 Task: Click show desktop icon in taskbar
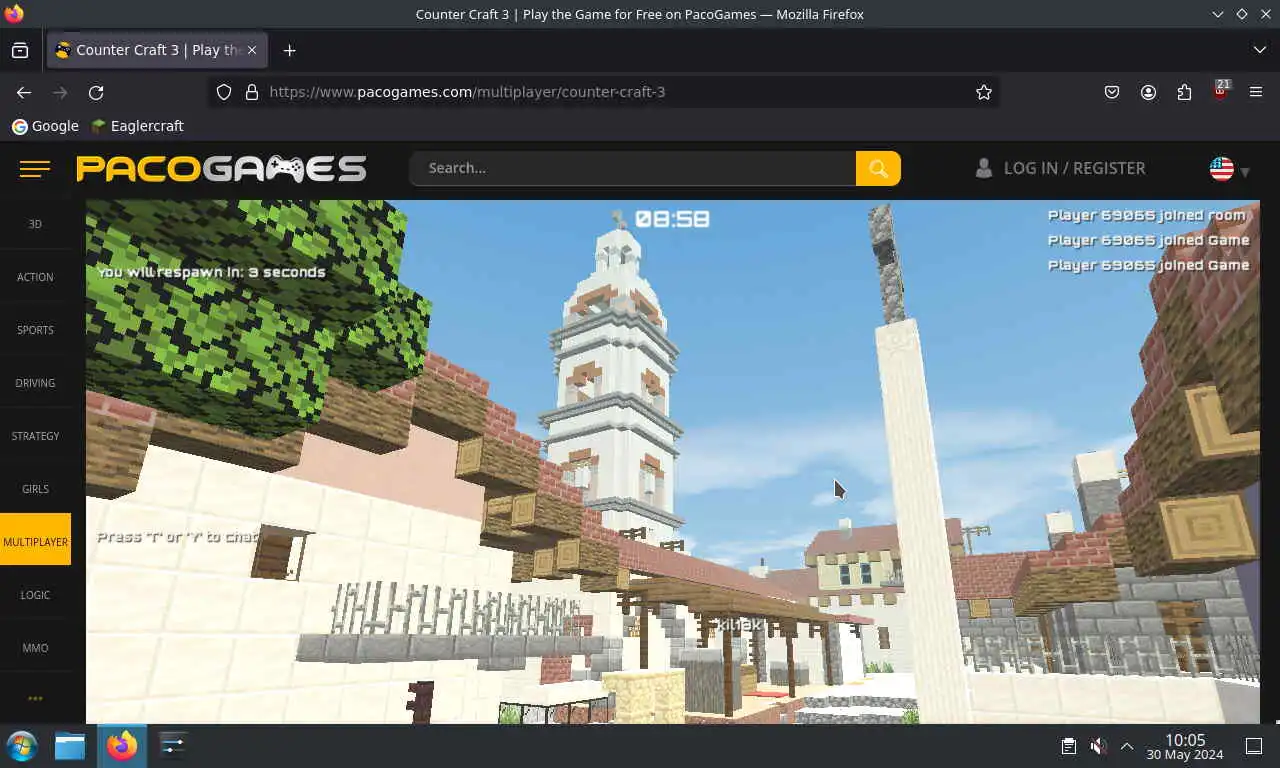1253,746
